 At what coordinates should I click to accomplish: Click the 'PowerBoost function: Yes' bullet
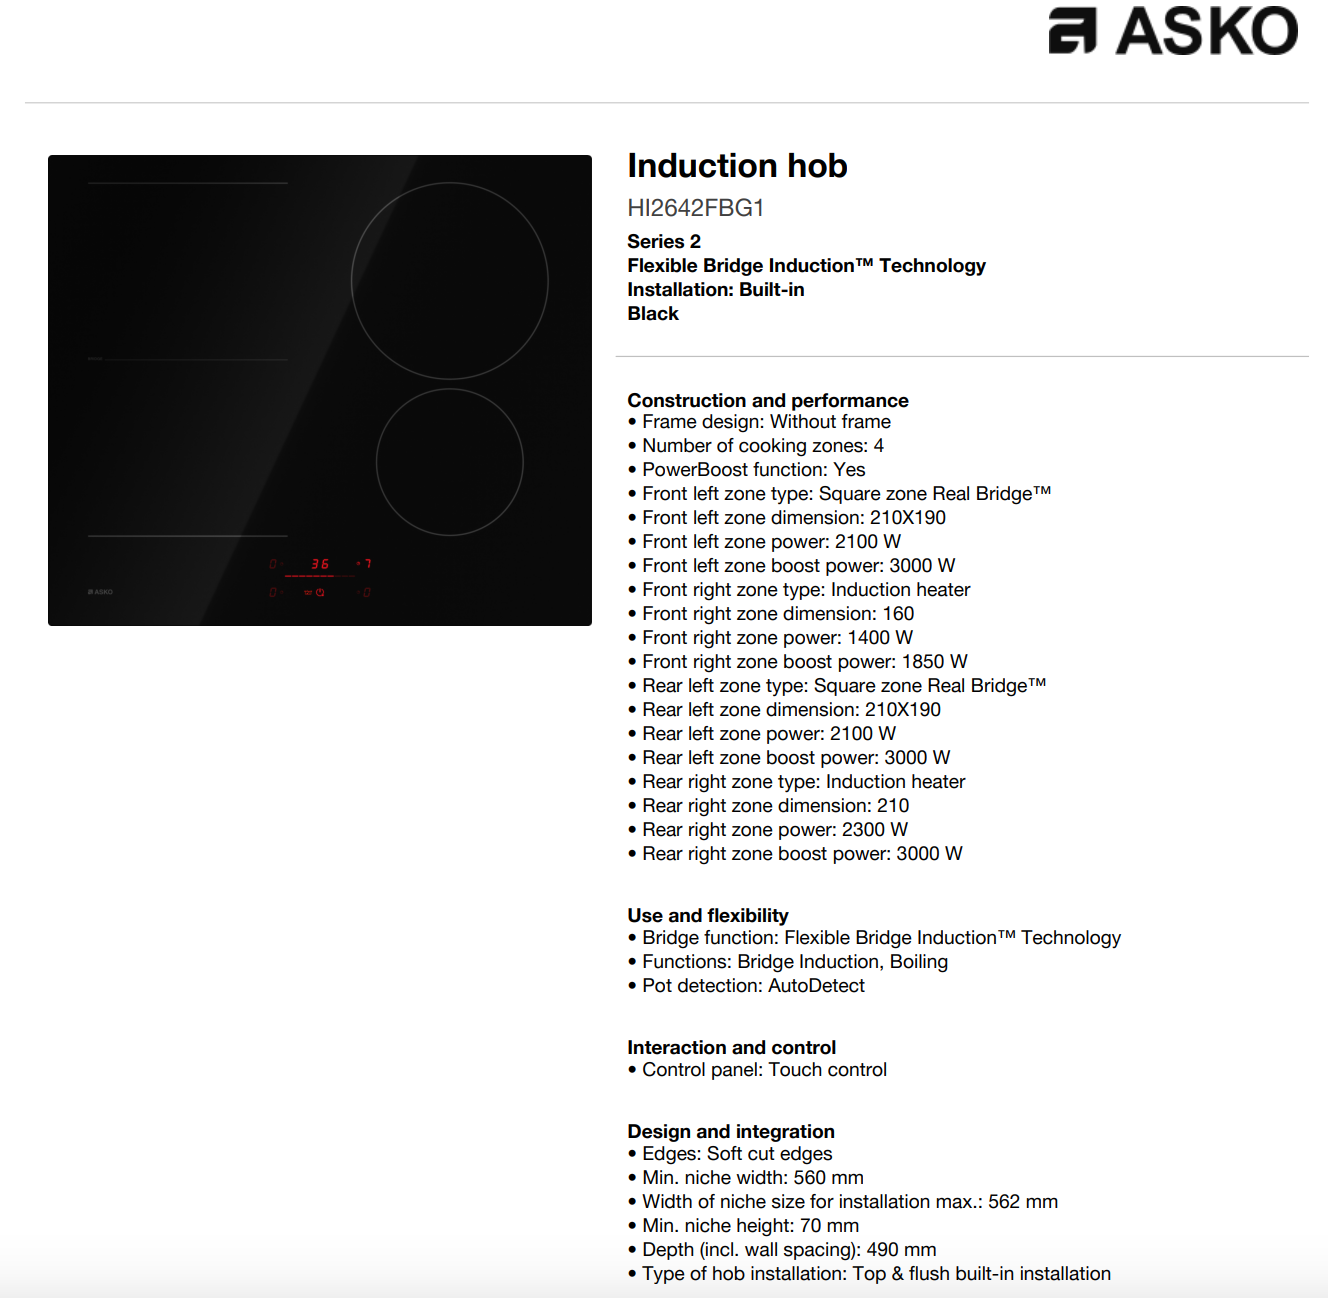click(746, 469)
